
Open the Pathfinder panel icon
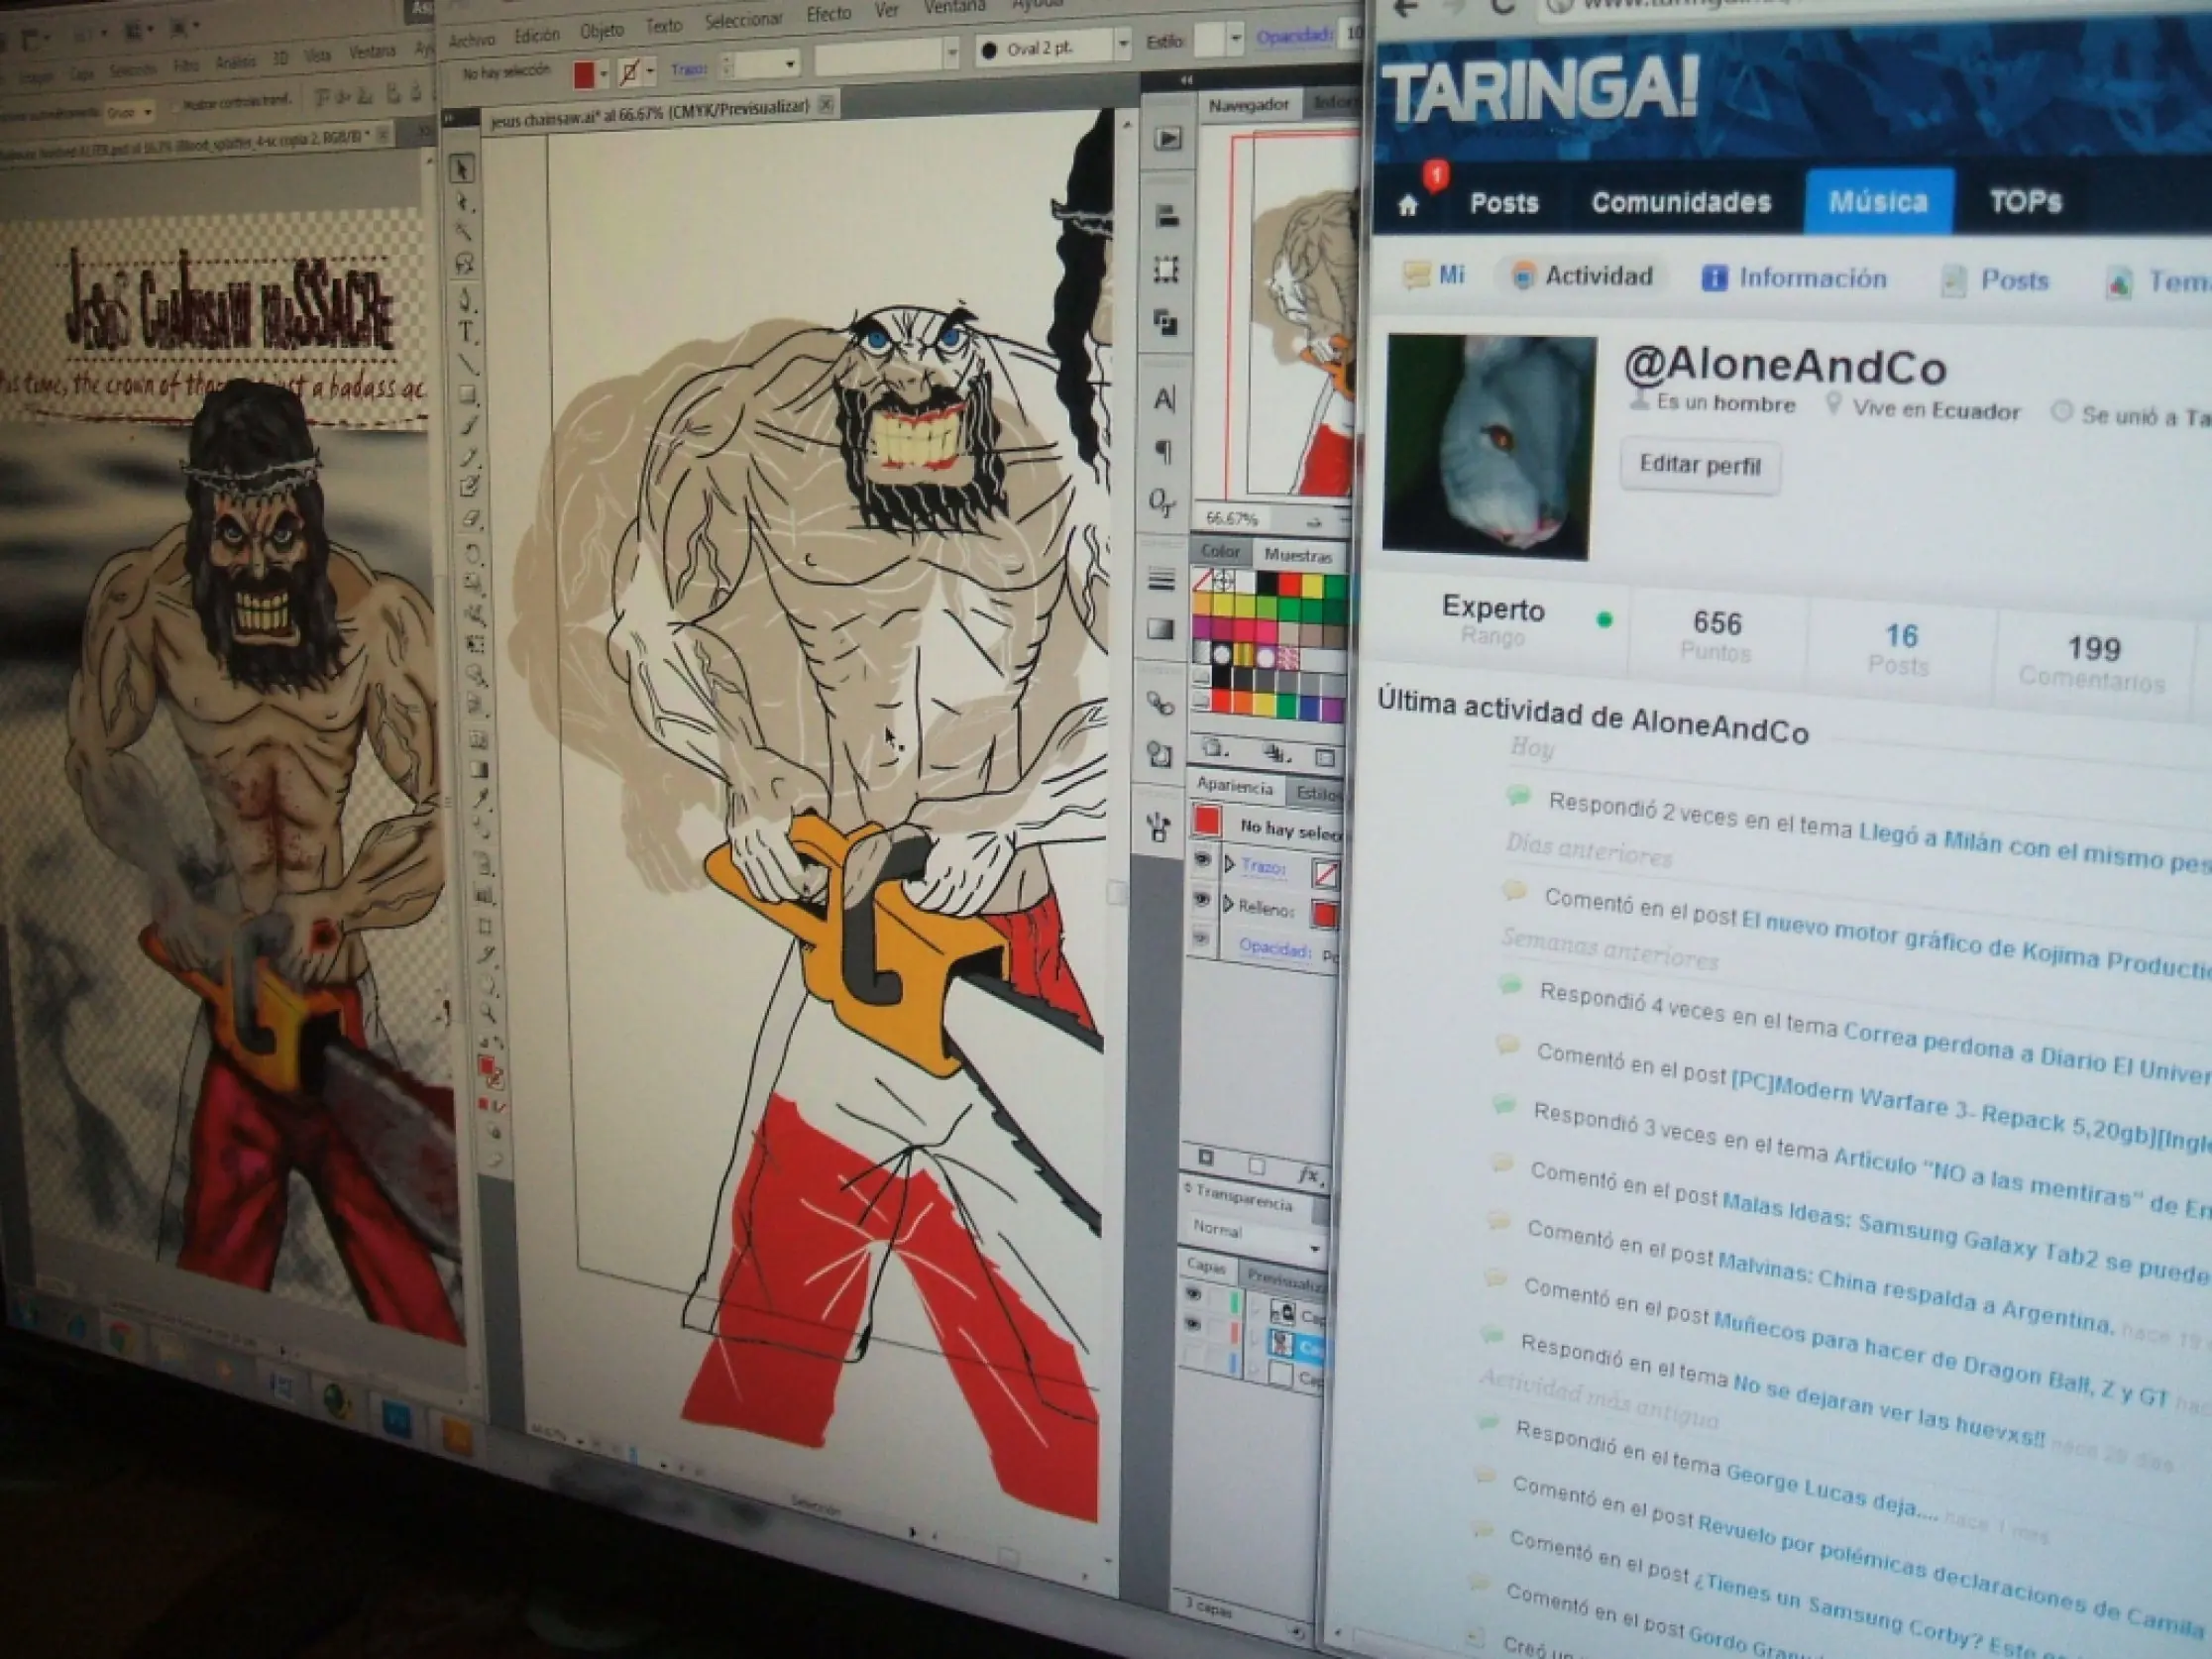1165,322
